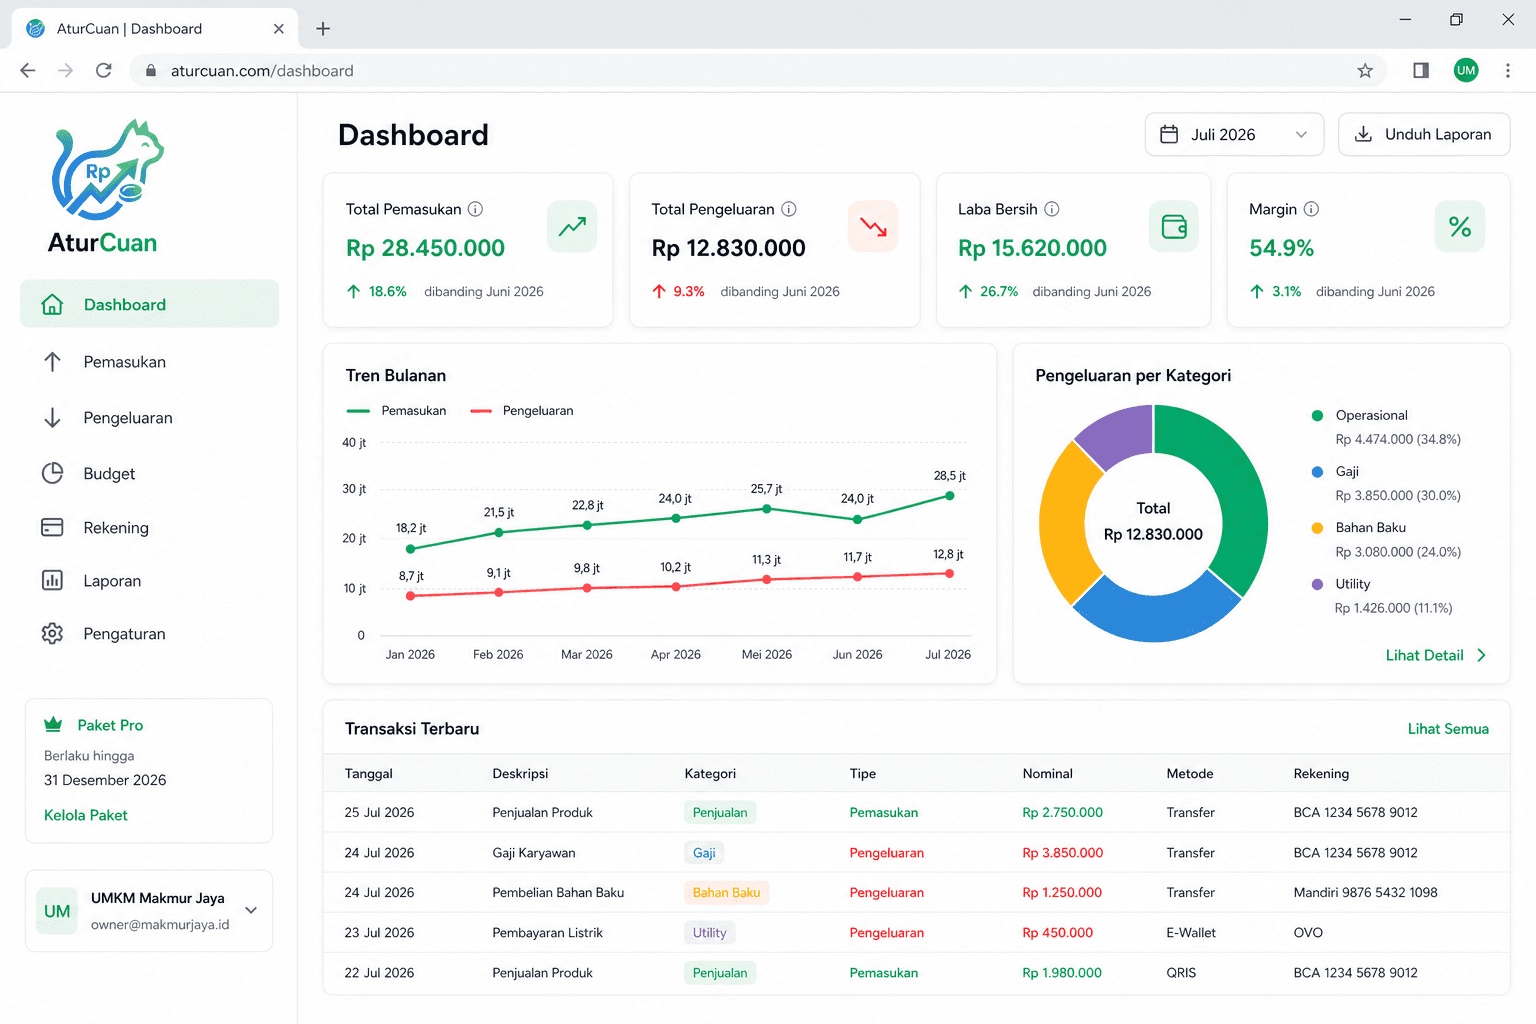Click the green trending-up icon on Pemasukan card
The height and width of the screenshot is (1024, 1536).
[x=572, y=226]
